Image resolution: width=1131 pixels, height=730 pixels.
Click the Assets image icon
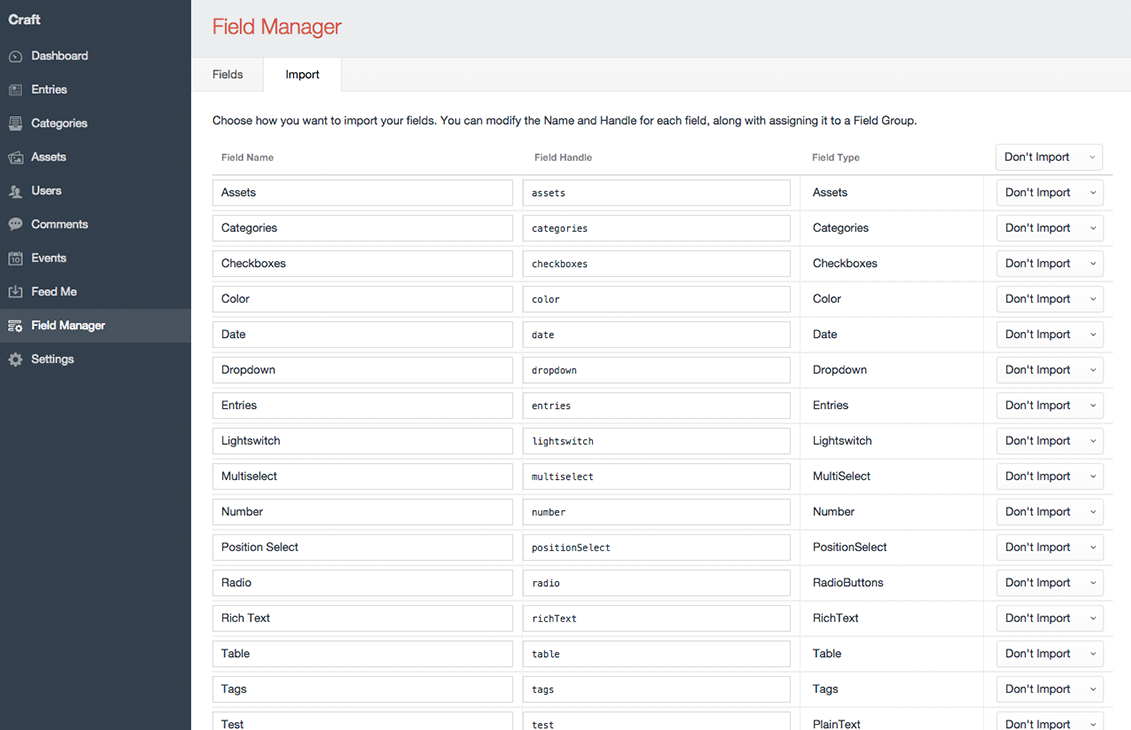pos(15,157)
